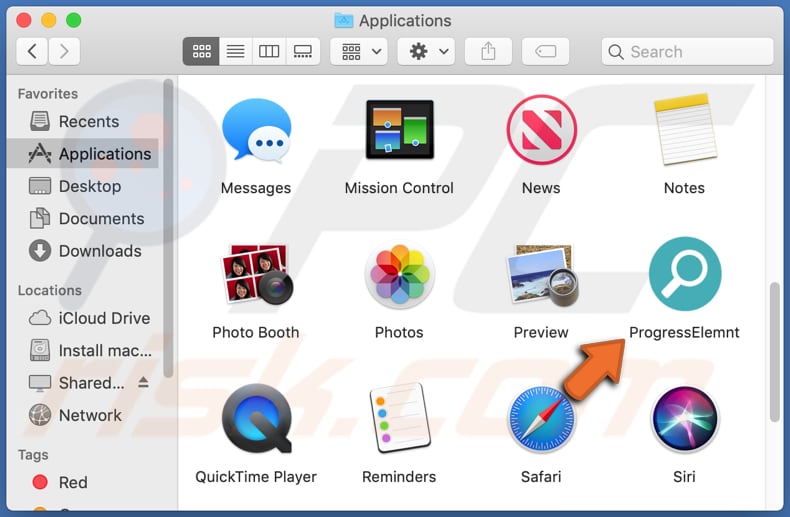Image resolution: width=790 pixels, height=517 pixels.
Task: Select Applications in the sidebar
Action: click(x=83, y=154)
